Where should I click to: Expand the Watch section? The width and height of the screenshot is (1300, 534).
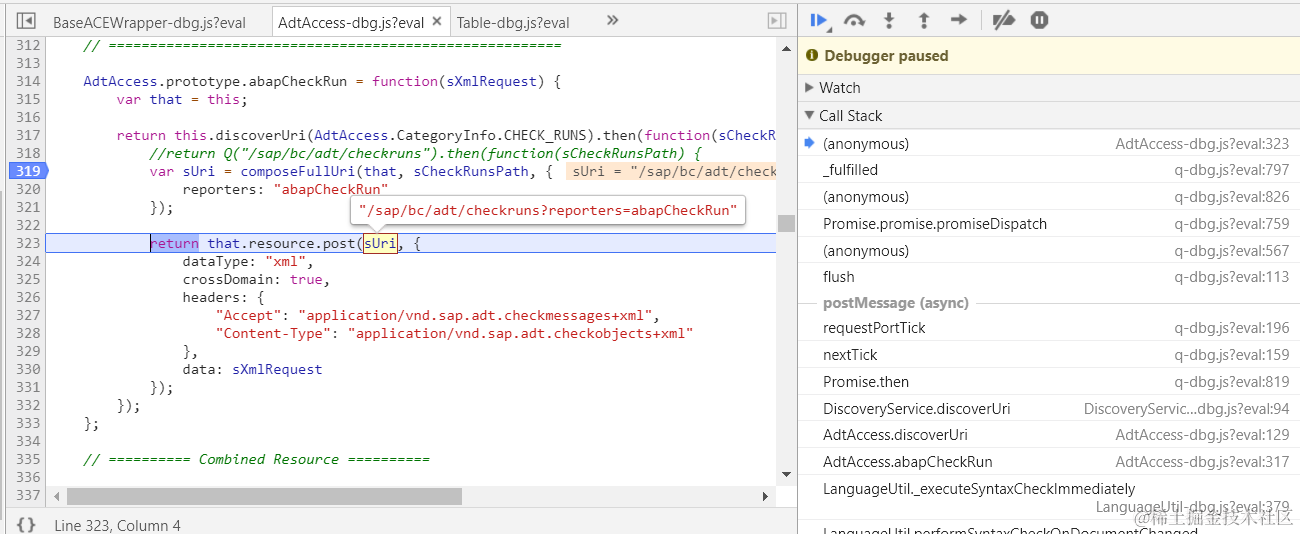point(1049,88)
